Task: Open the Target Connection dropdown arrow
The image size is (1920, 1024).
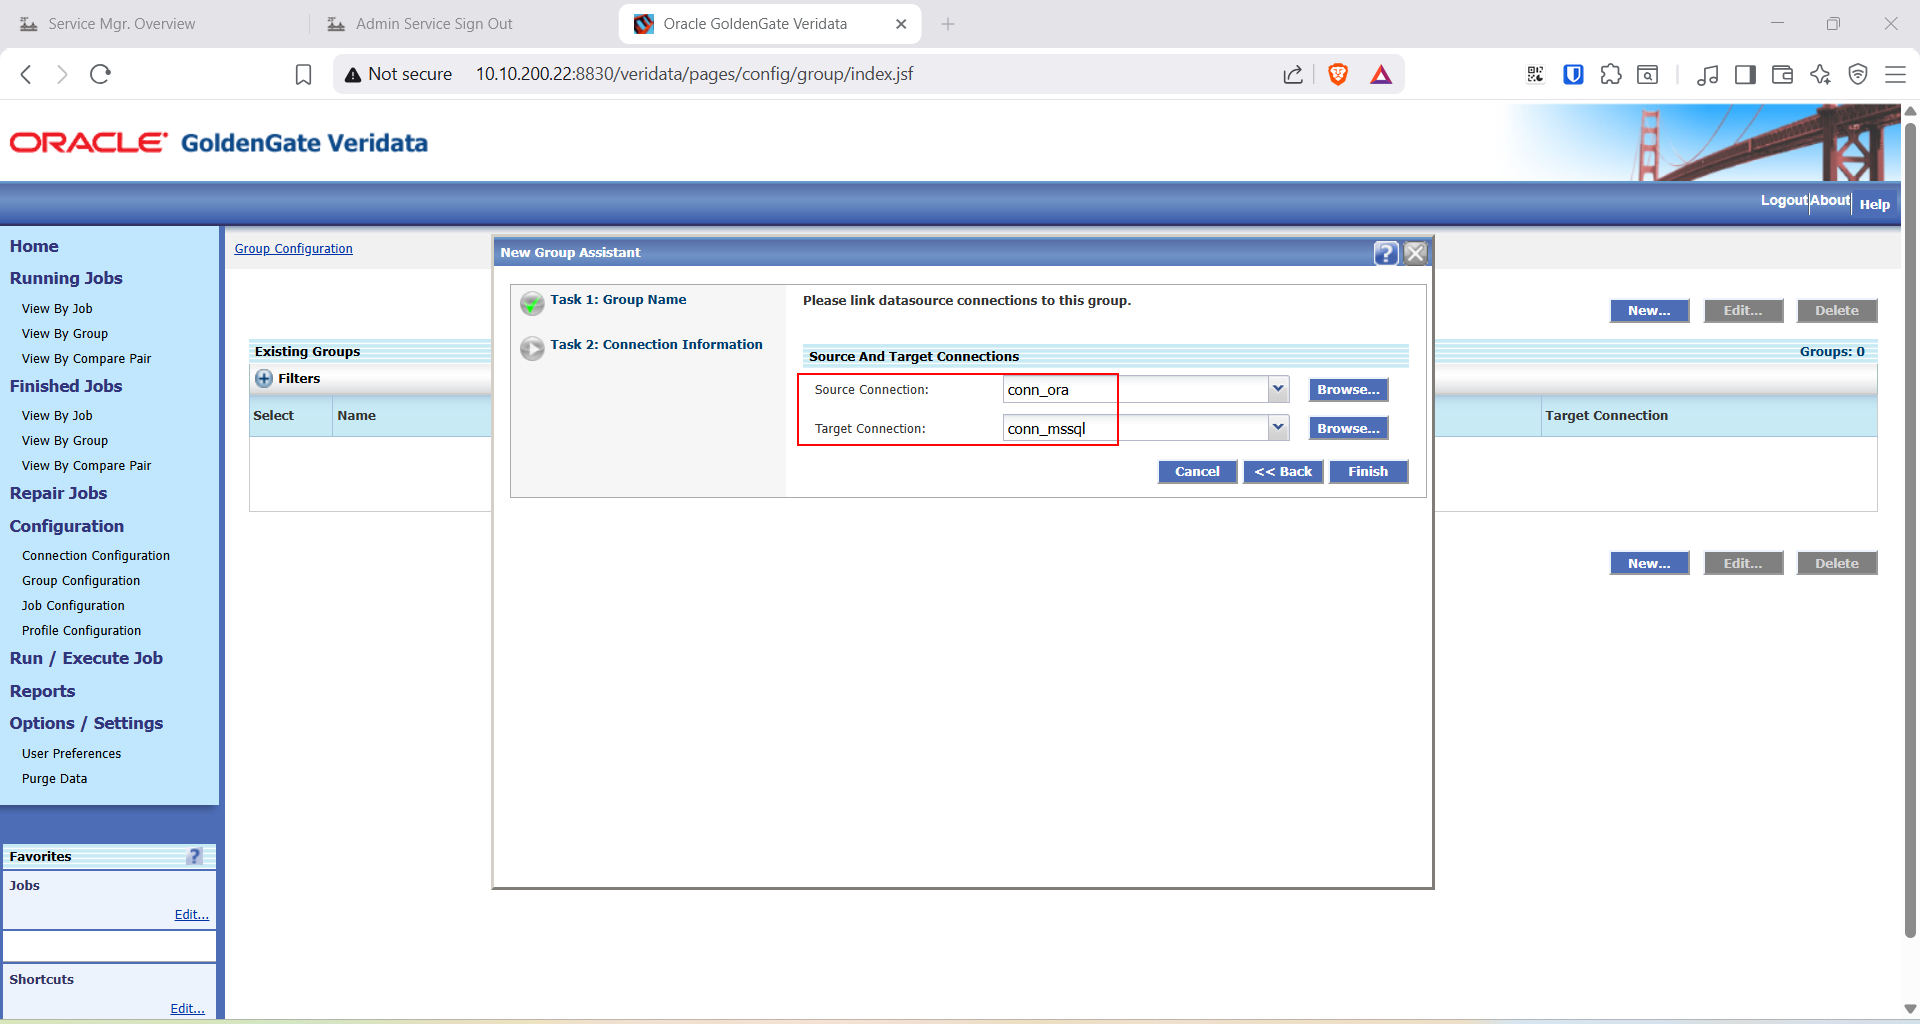Action: [x=1278, y=428]
